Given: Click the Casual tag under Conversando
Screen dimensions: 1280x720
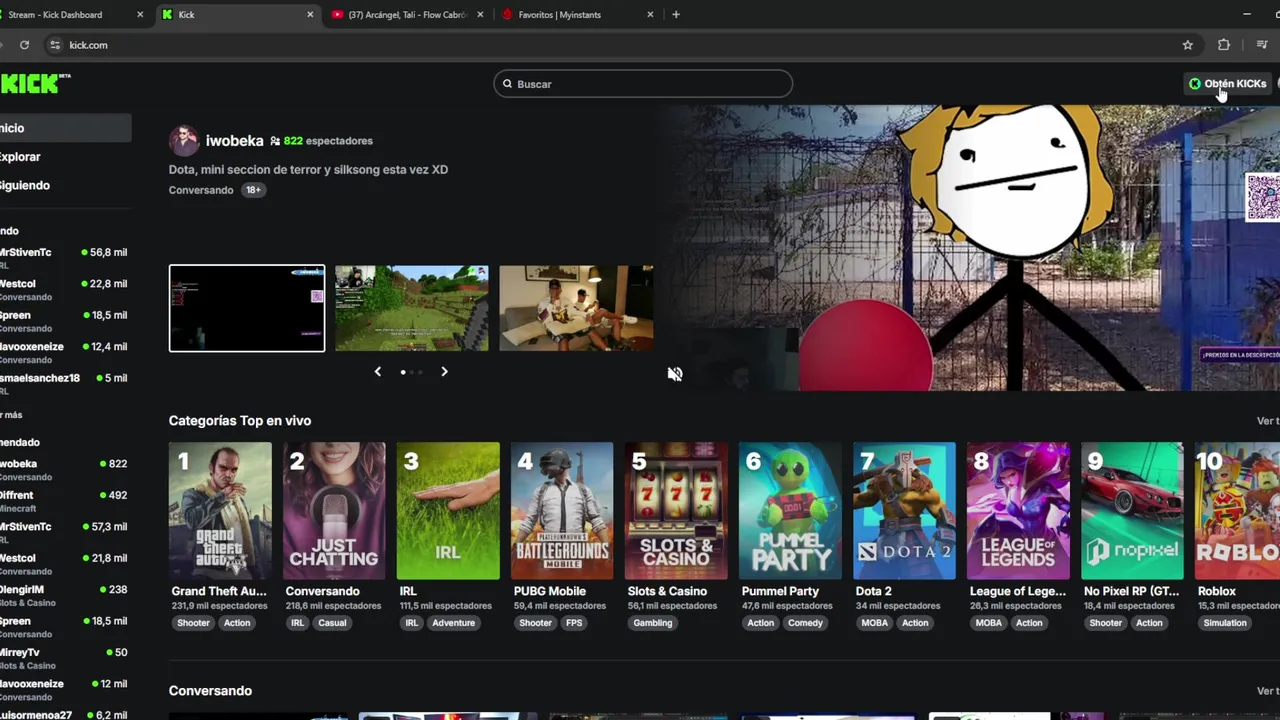Looking at the screenshot, I should pyautogui.click(x=332, y=623).
